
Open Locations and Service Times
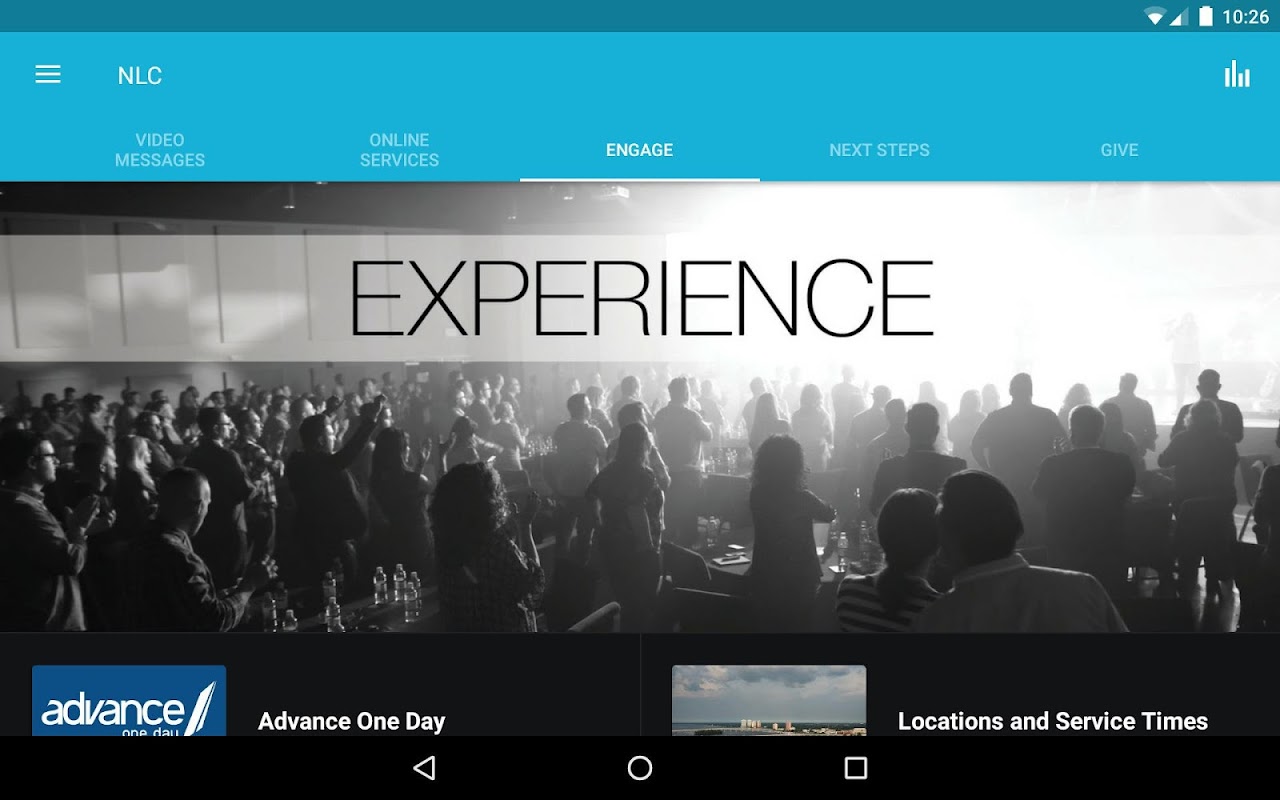[x=1053, y=721]
